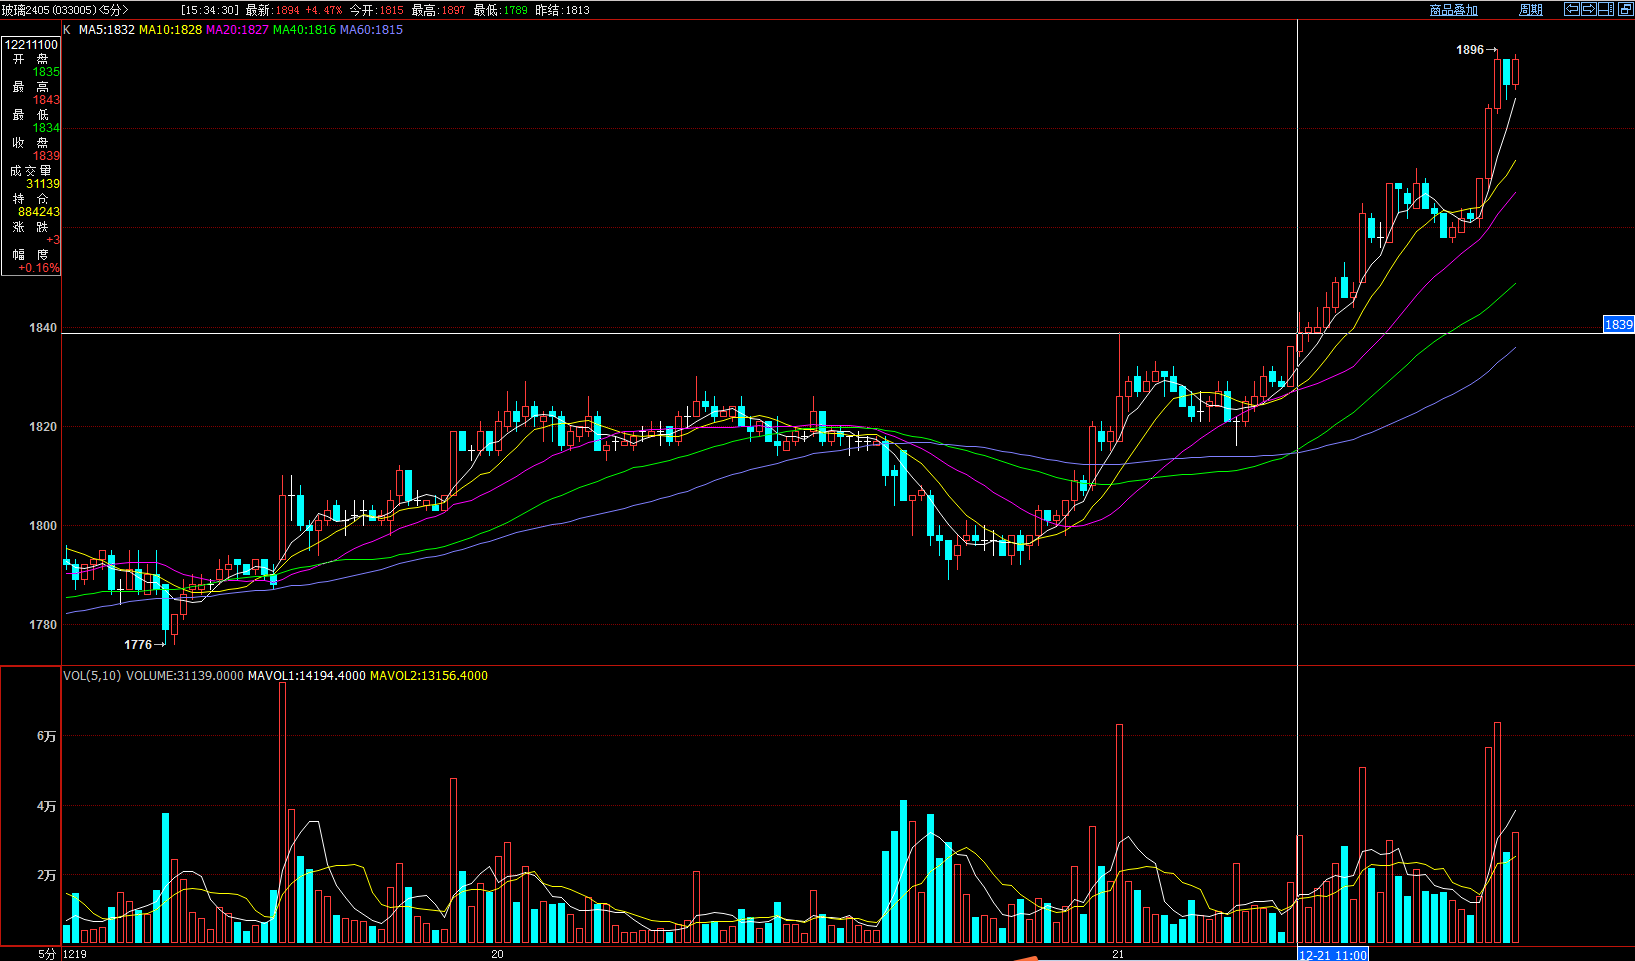The height and width of the screenshot is (961, 1635).
Task: Click the 12211100 timestamp in info box
Action: (31, 45)
